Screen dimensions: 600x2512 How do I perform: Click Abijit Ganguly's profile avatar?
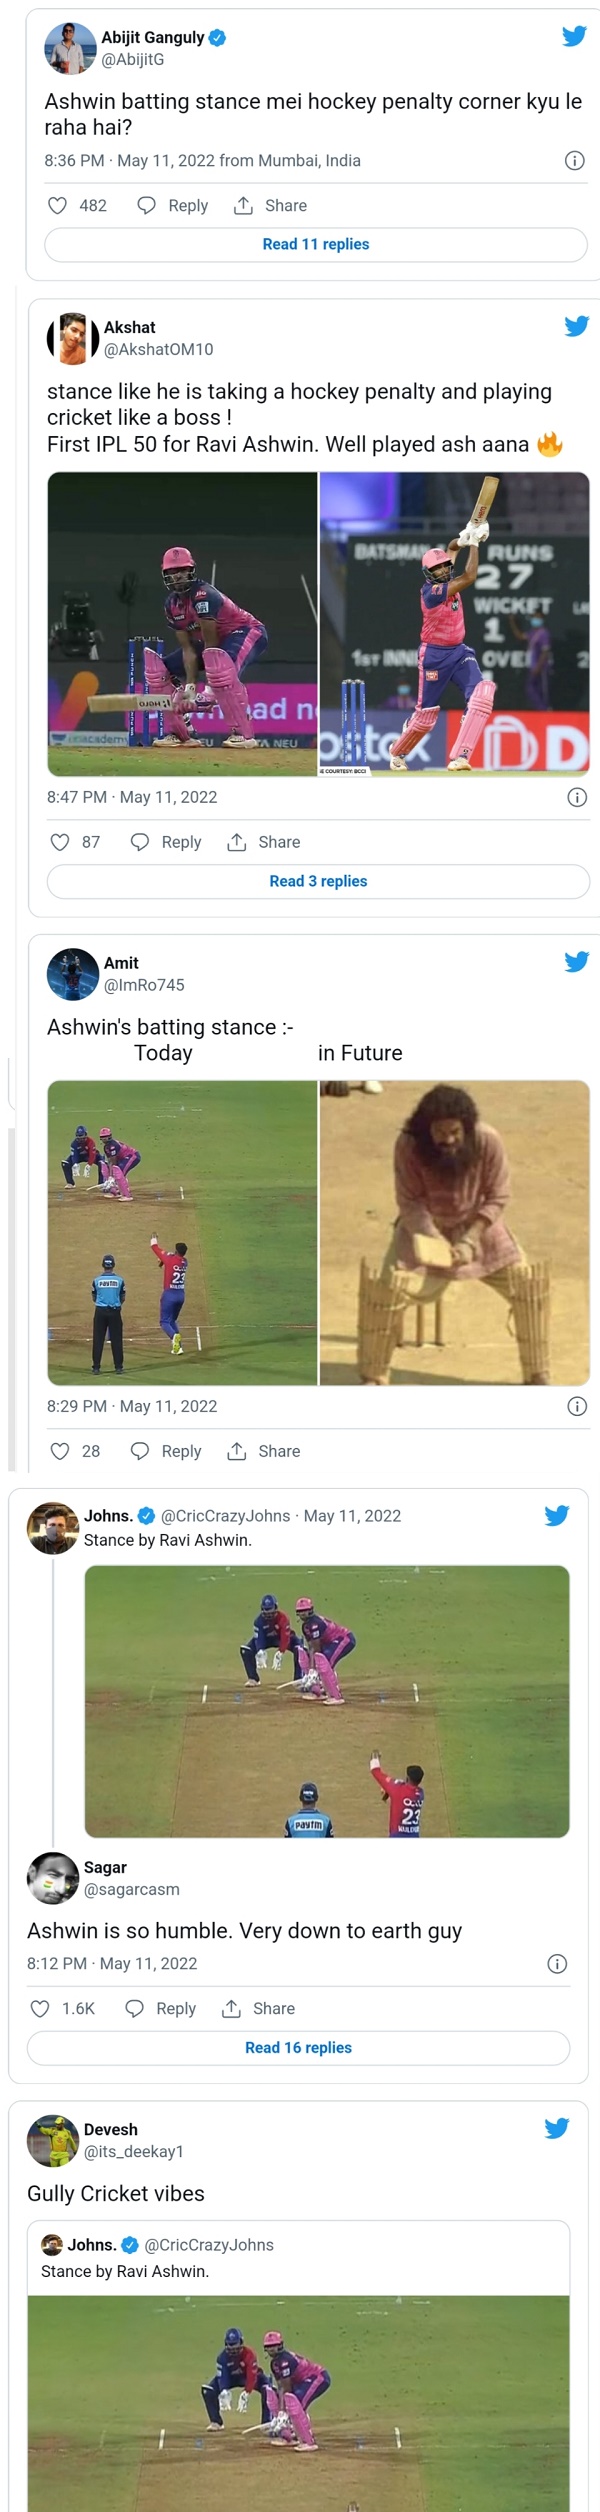click(69, 48)
